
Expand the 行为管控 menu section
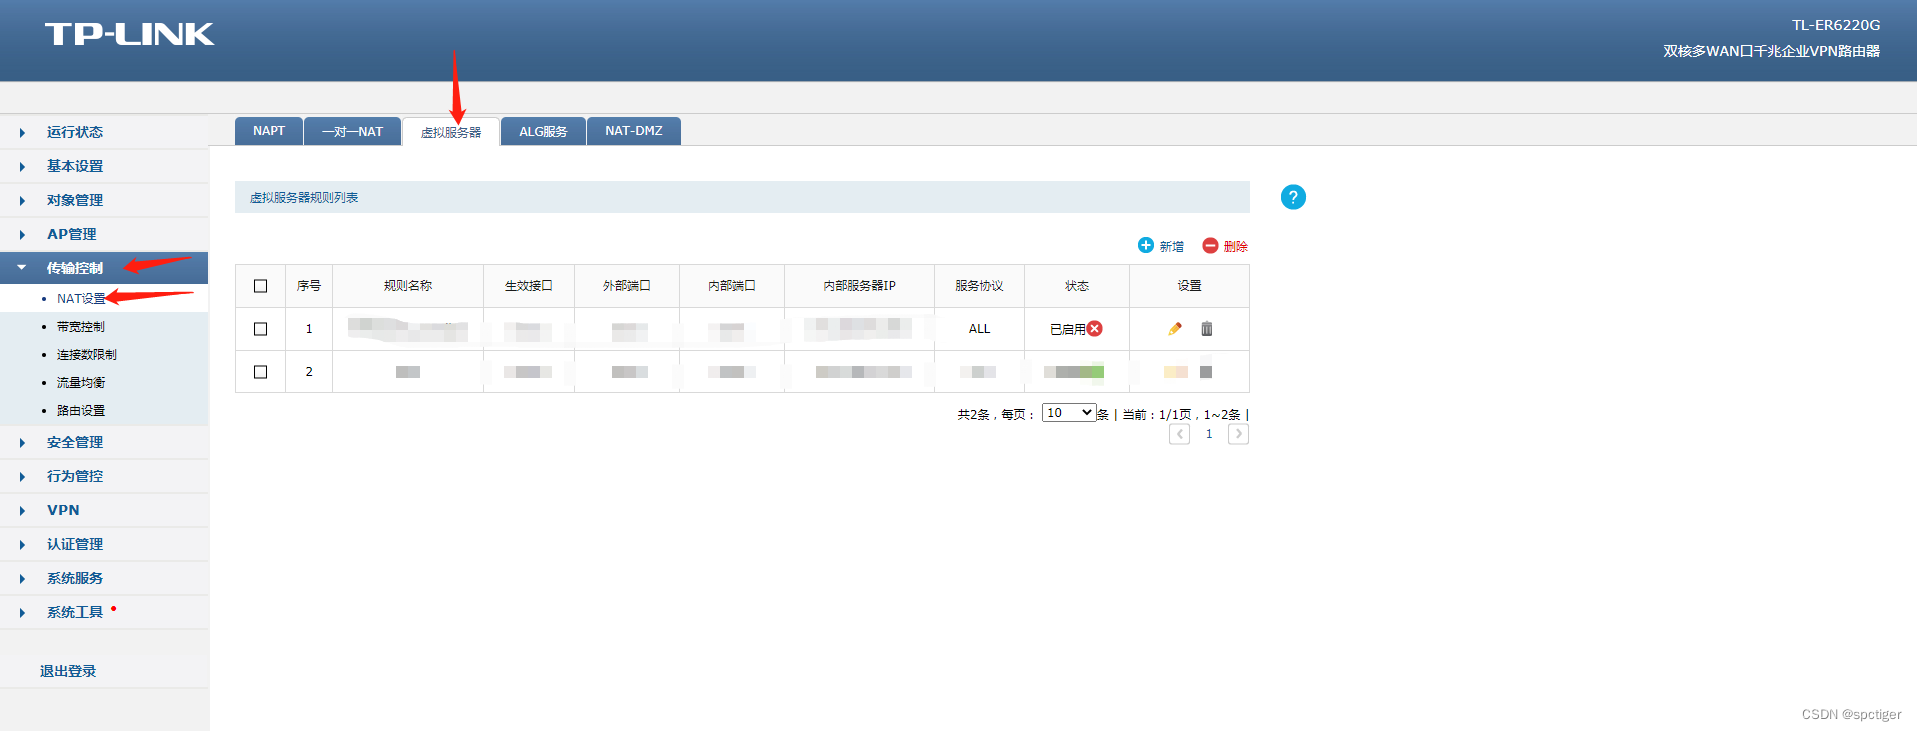coord(104,476)
